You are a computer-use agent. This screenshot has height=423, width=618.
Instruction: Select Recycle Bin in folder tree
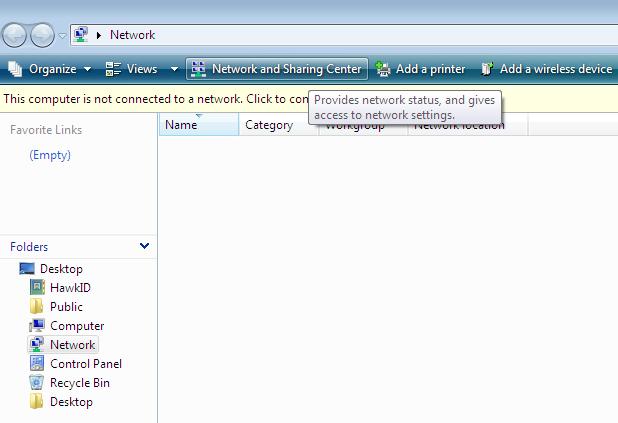tap(80, 383)
